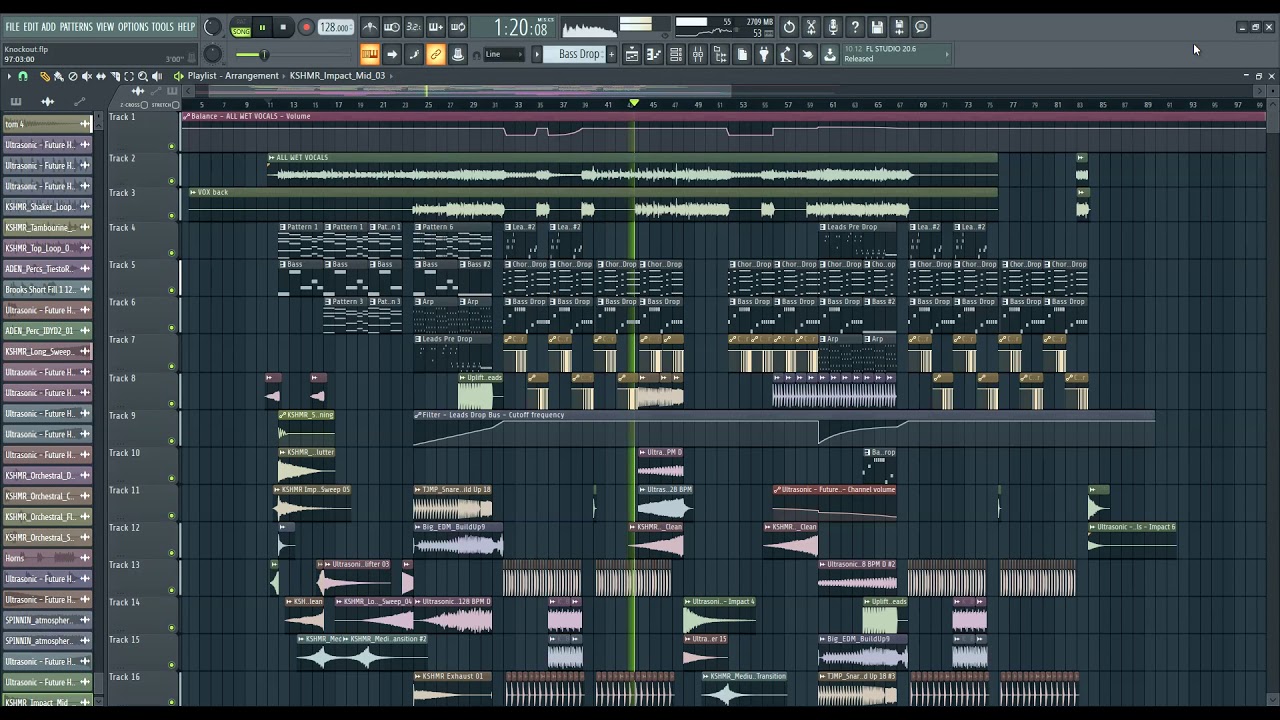Image resolution: width=1280 pixels, height=720 pixels.
Task: Open the playlist options arrow menu
Action: pos(9,76)
